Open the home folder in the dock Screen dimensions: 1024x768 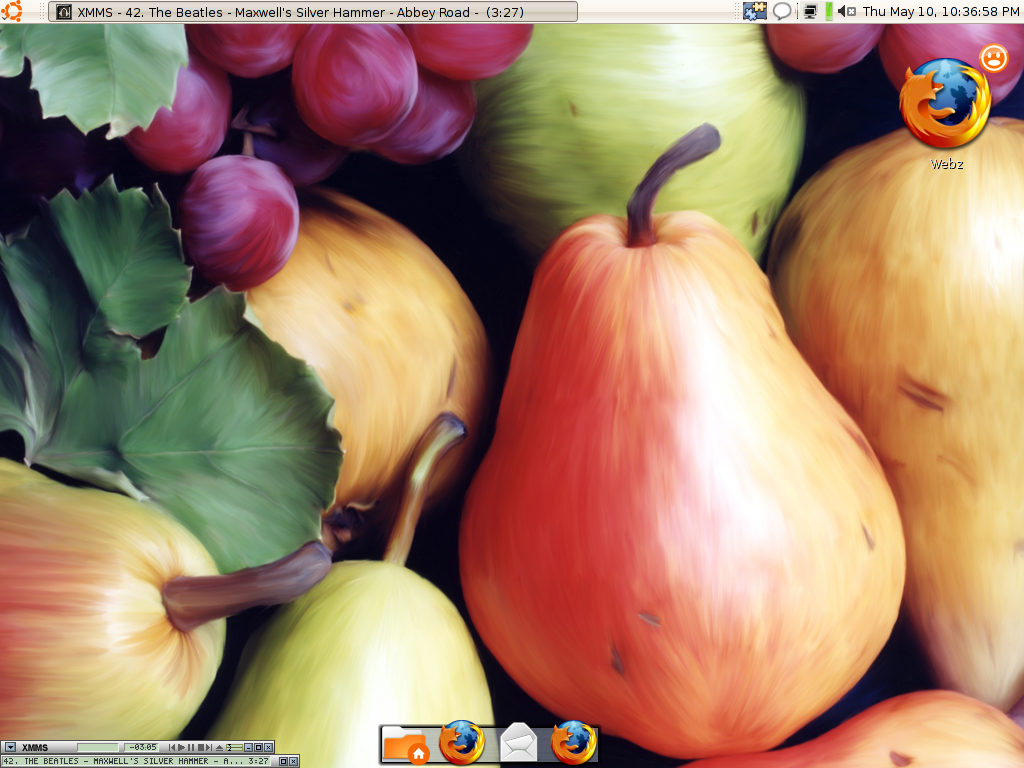click(x=406, y=744)
